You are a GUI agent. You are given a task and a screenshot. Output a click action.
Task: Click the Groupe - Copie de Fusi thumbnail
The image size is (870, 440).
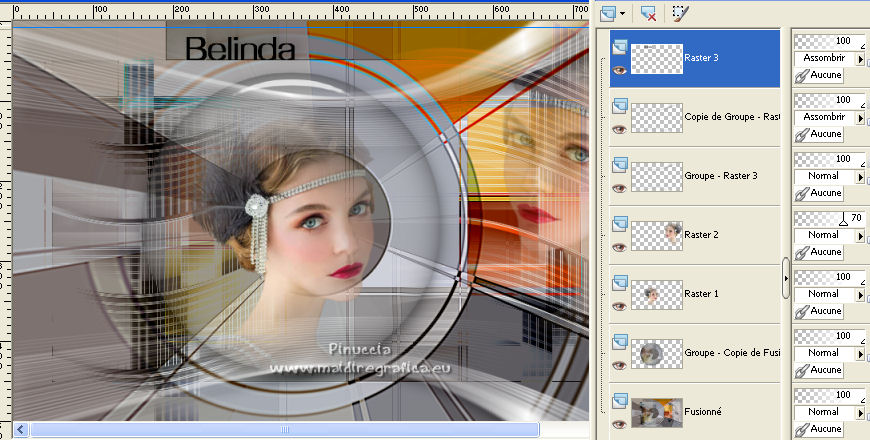(657, 354)
